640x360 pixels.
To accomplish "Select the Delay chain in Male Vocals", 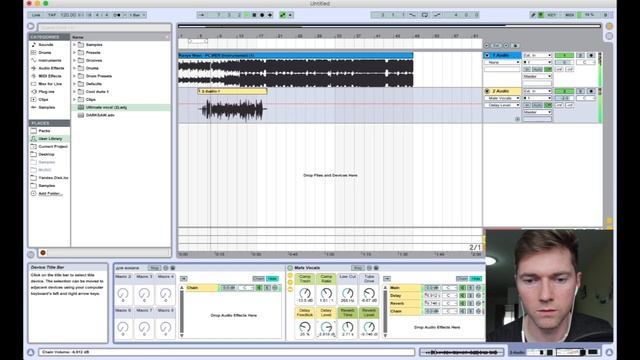I will click(x=405, y=296).
